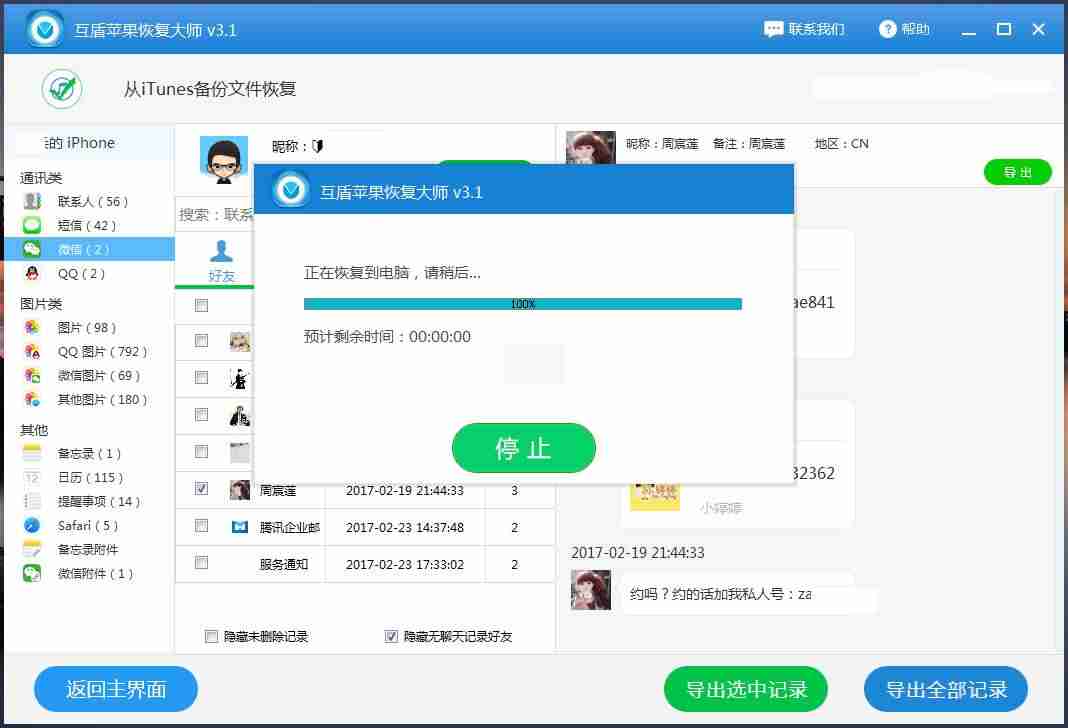Open the 微信 (2) category

[x=89, y=249]
